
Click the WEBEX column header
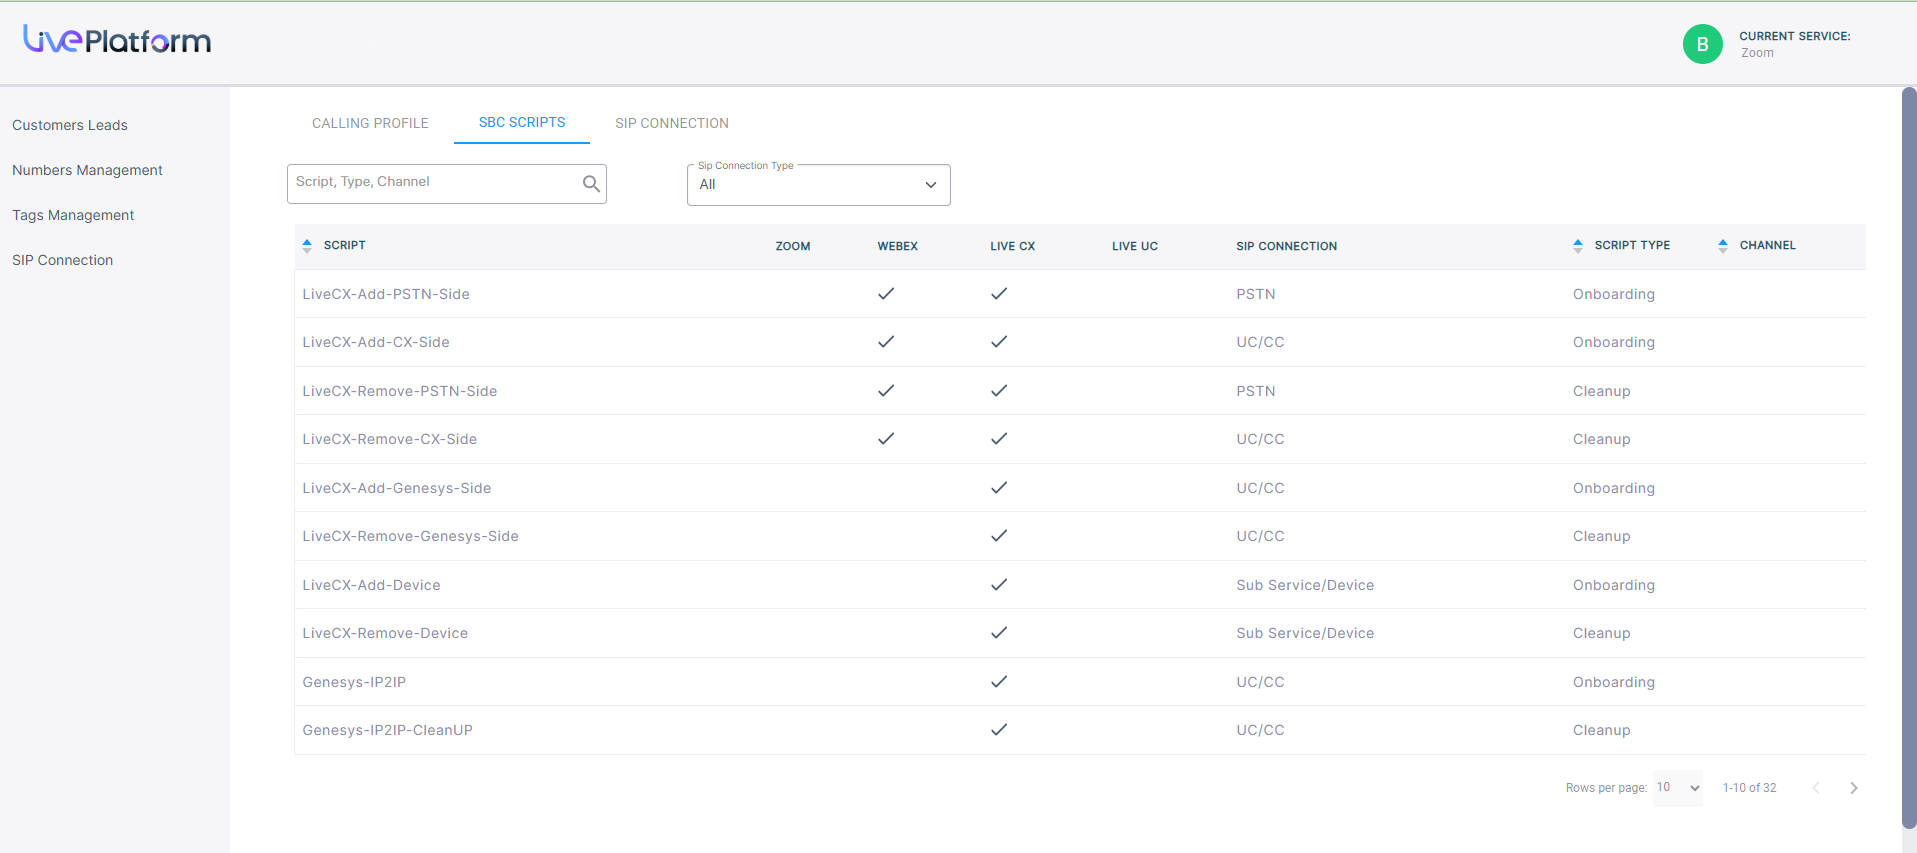pos(898,246)
